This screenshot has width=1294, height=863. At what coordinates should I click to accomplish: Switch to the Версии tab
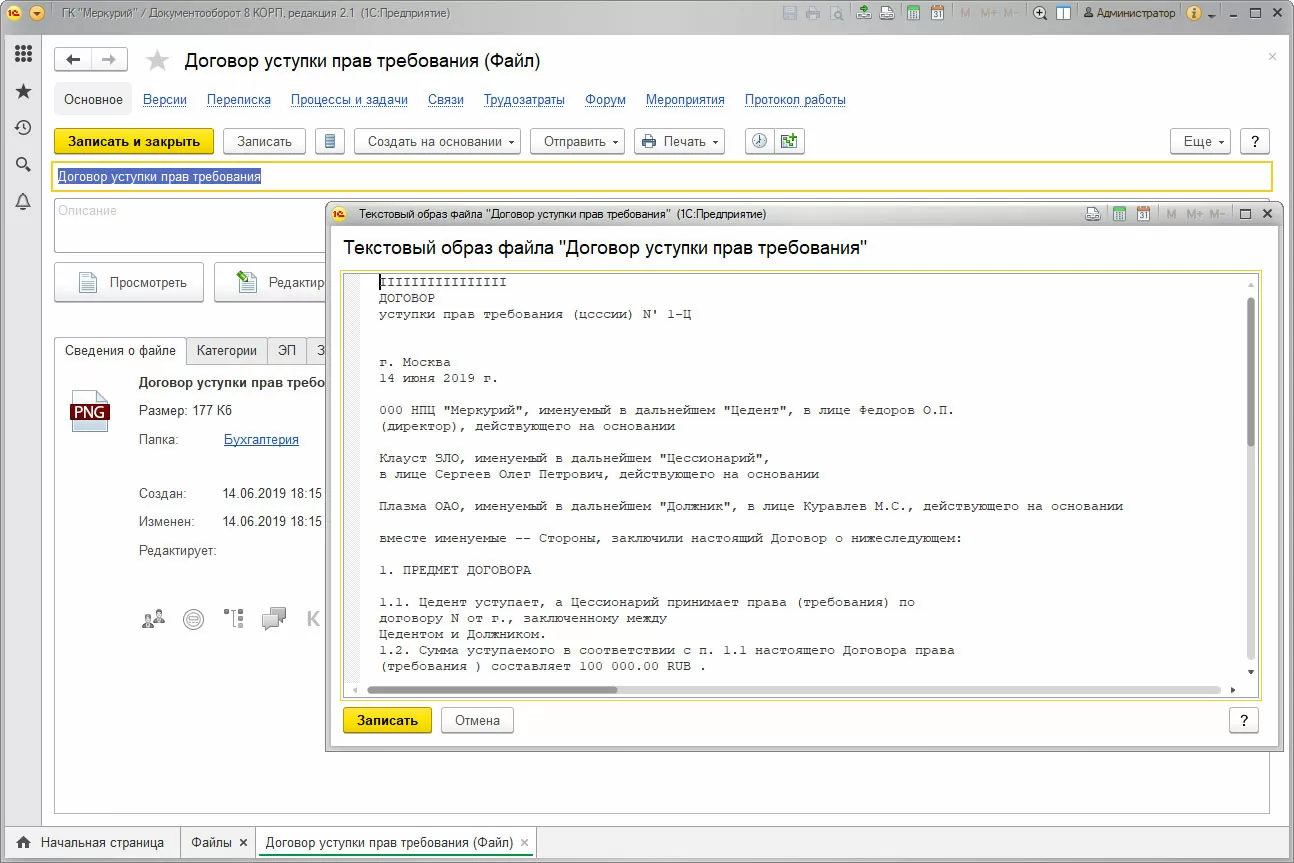coord(165,100)
